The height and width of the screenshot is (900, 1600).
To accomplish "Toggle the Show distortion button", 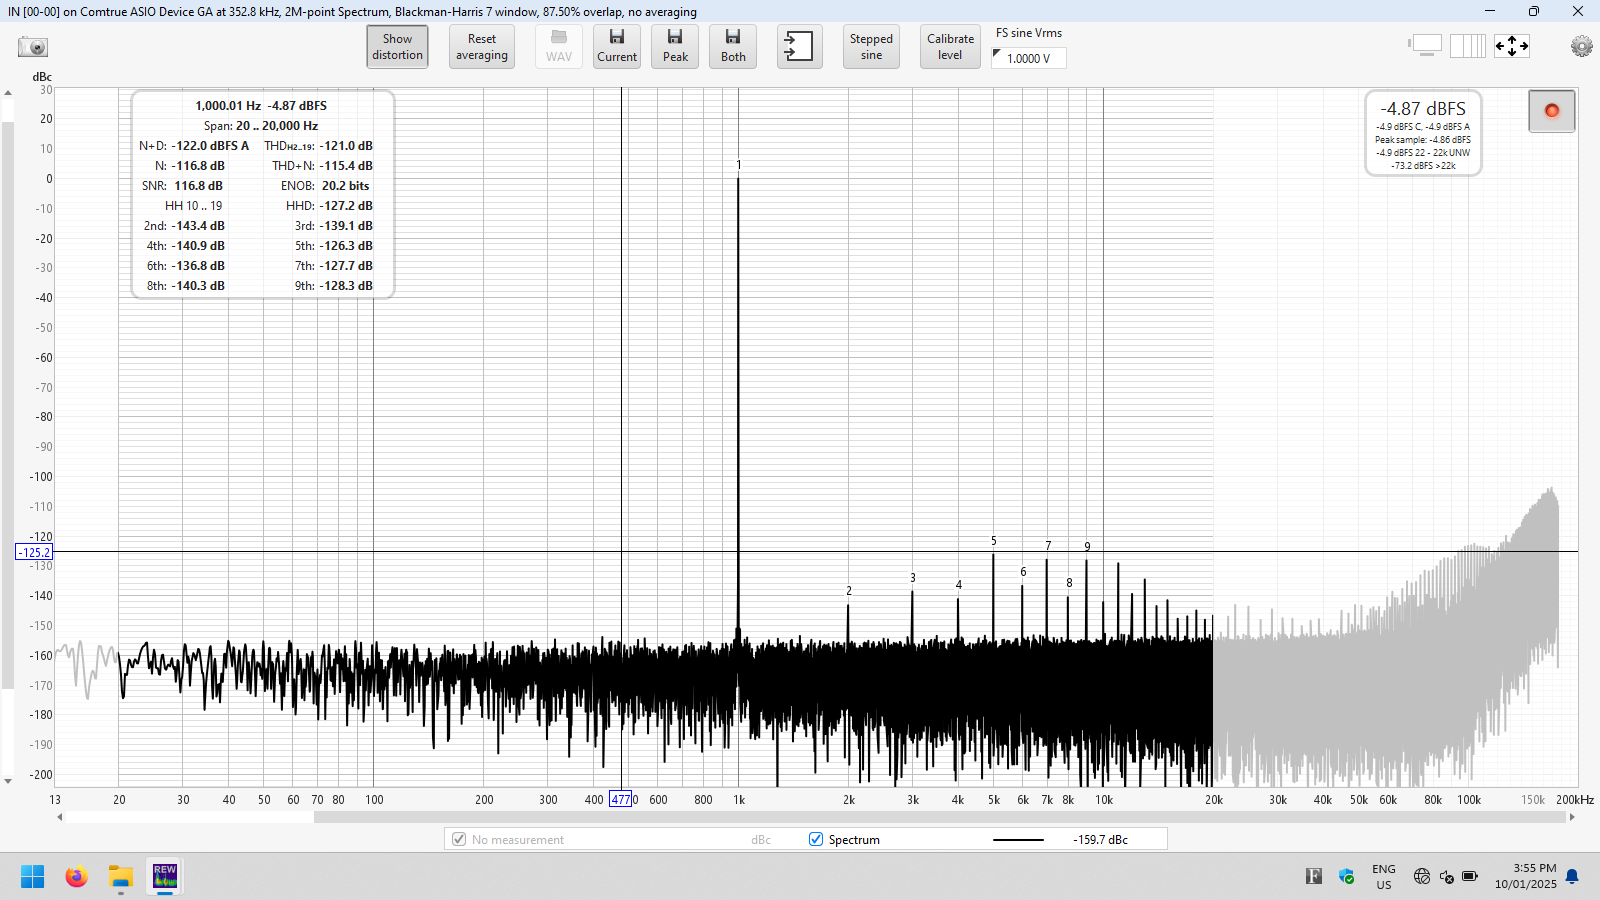I will tap(397, 47).
